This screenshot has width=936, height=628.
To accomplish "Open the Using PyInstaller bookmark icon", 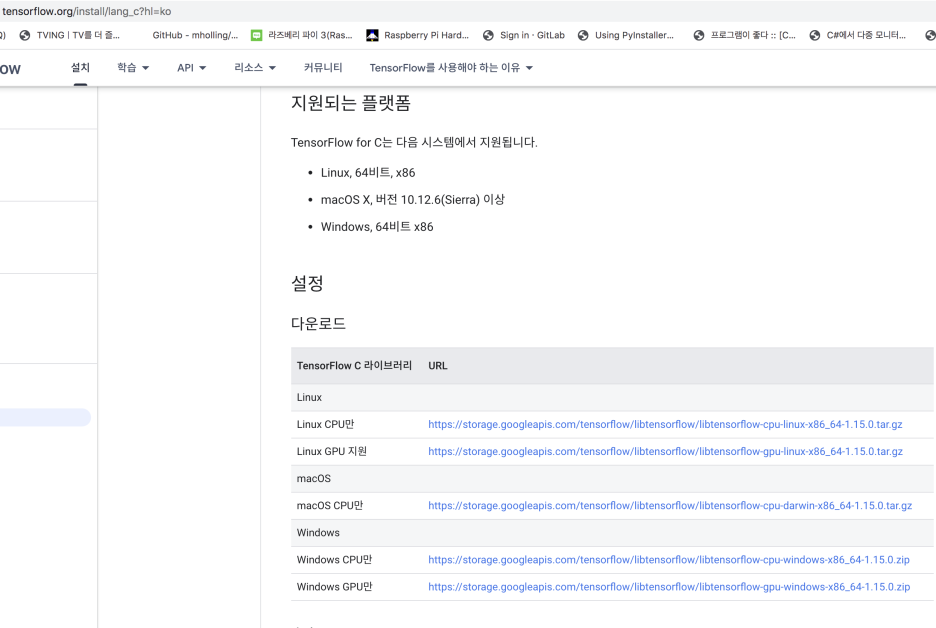I will [x=583, y=35].
